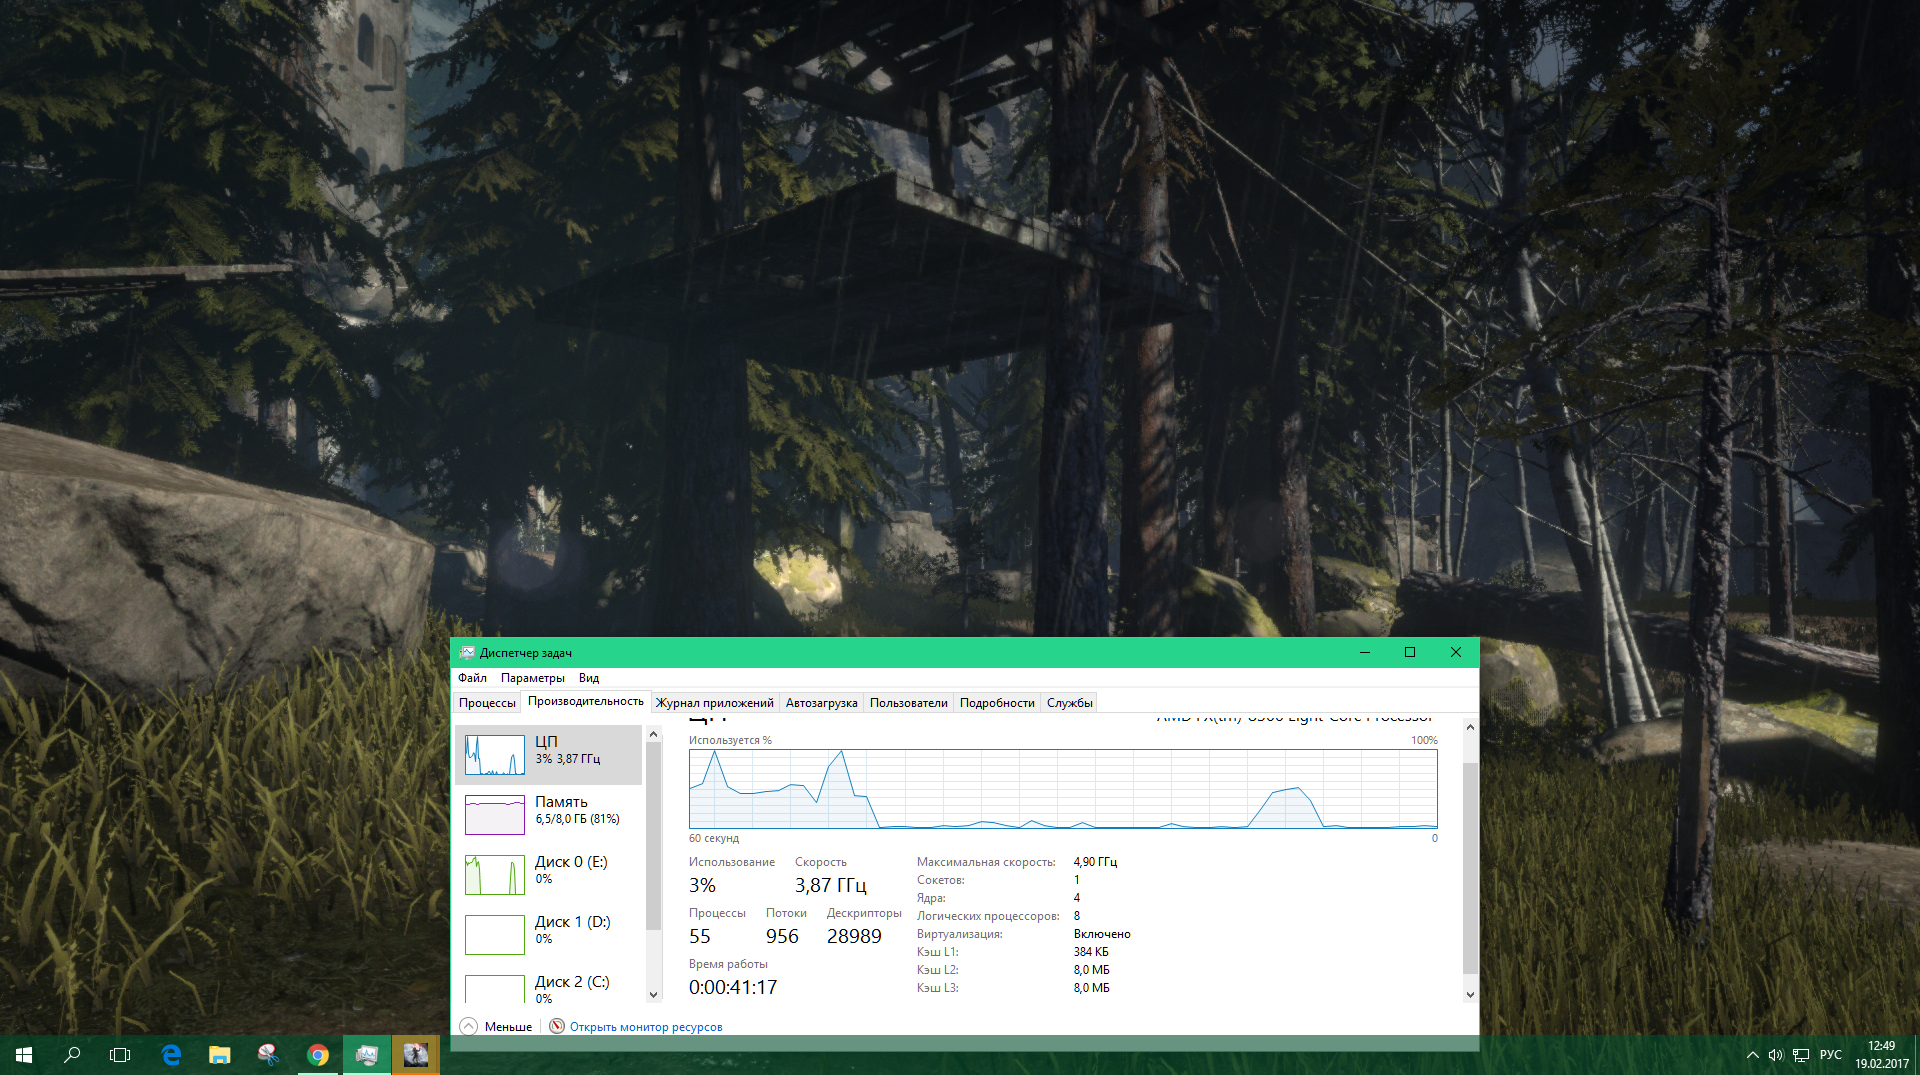The width and height of the screenshot is (1920, 1075).
Task: Open the Windows Start menu
Action: [24, 1055]
